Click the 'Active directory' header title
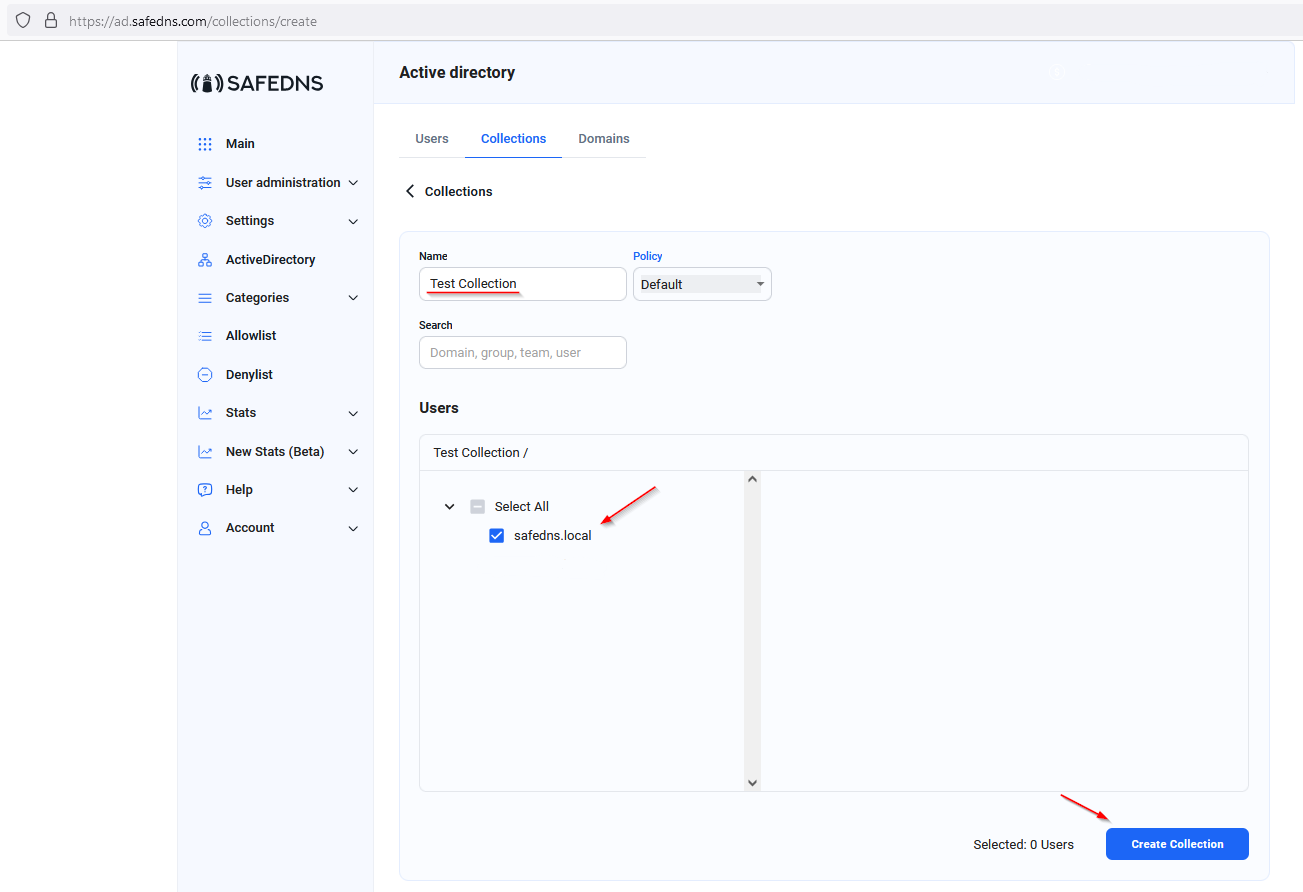Image resolution: width=1303 pixels, height=892 pixels. coord(457,72)
